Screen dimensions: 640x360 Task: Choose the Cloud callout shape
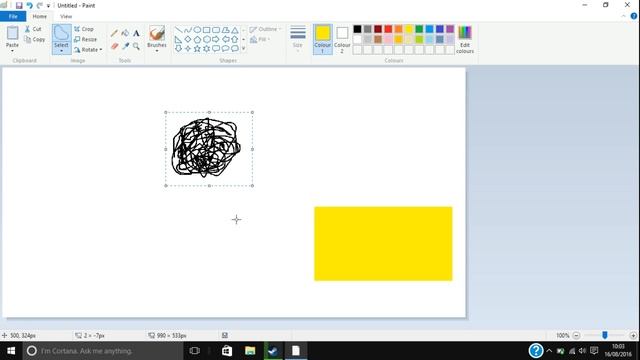point(235,49)
